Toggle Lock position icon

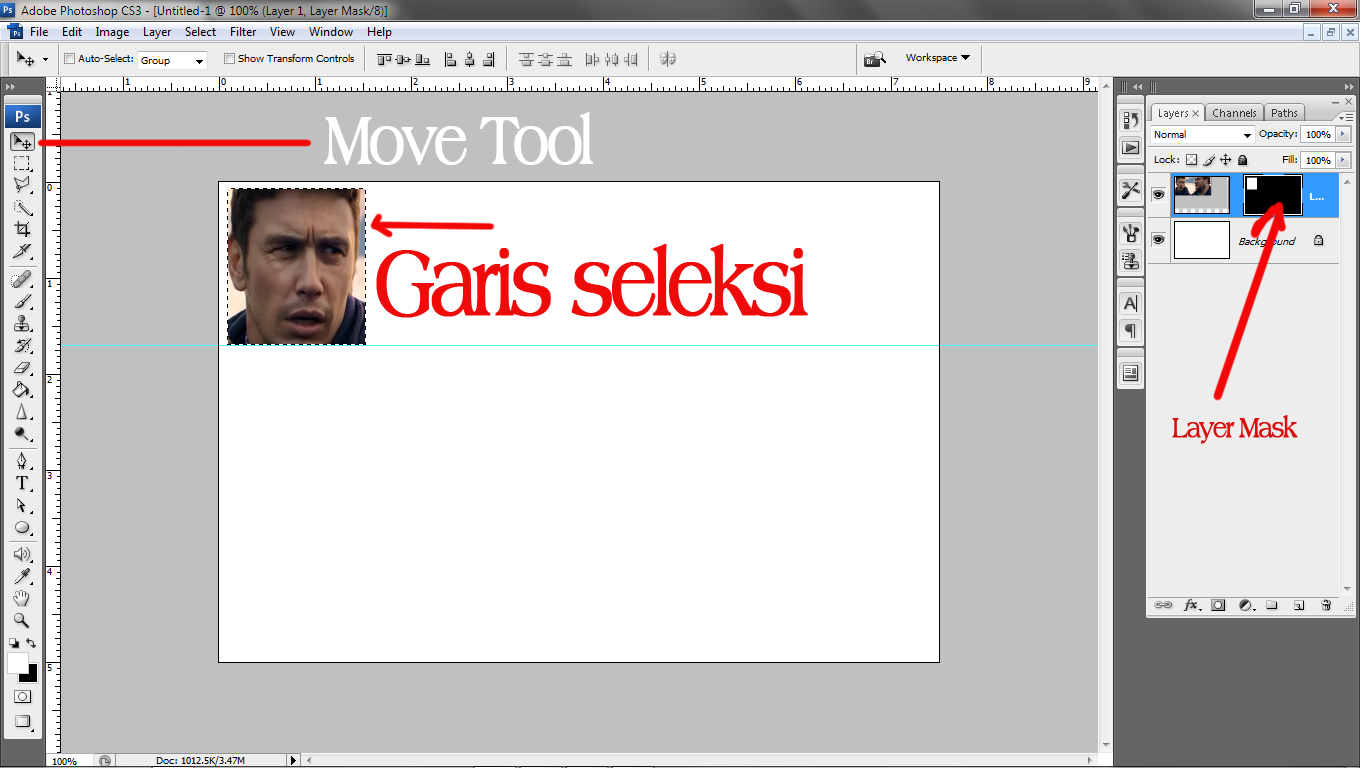(1226, 160)
